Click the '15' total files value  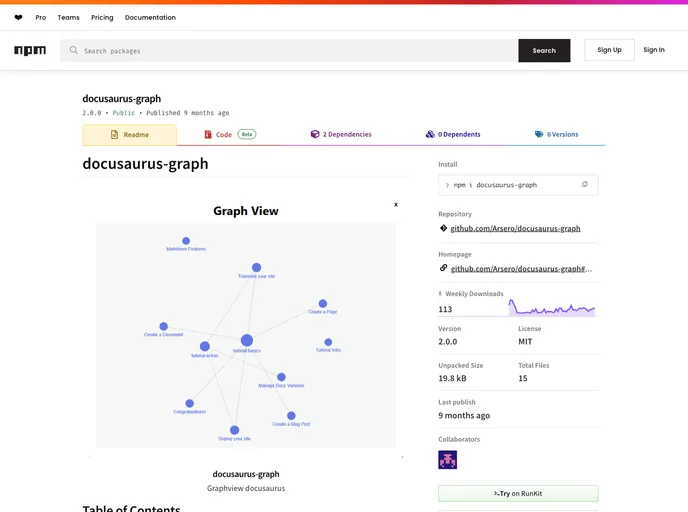[523, 378]
